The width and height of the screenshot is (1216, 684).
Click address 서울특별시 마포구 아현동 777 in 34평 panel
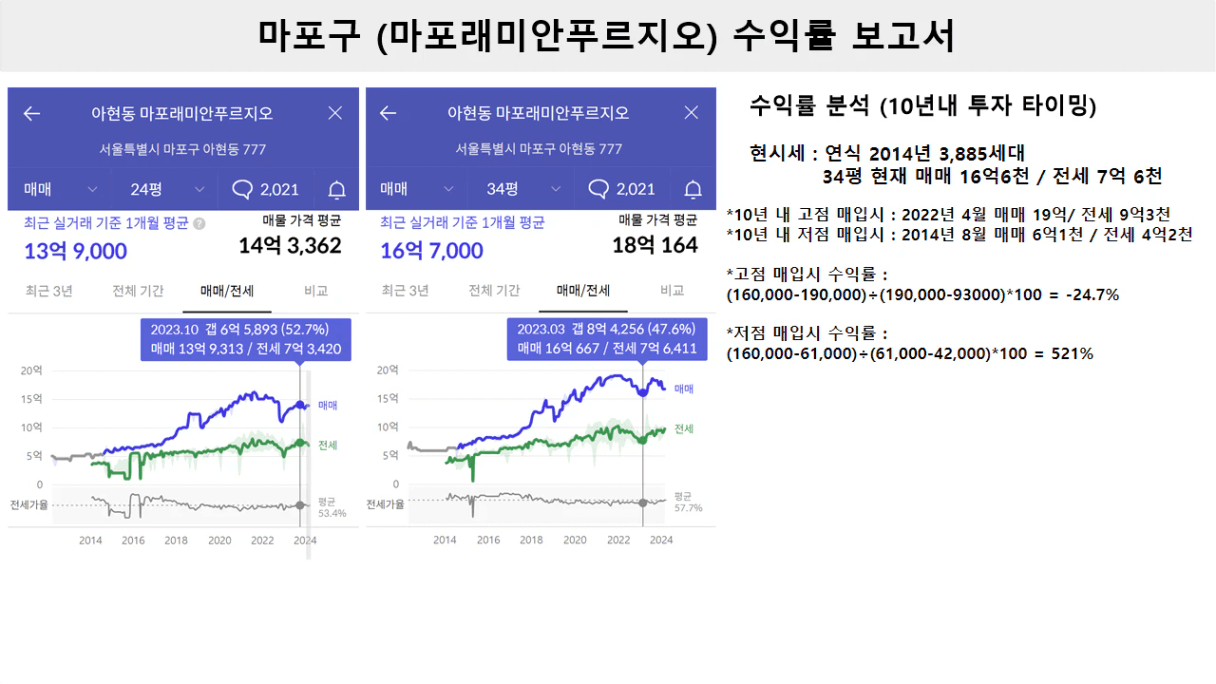click(x=538, y=148)
